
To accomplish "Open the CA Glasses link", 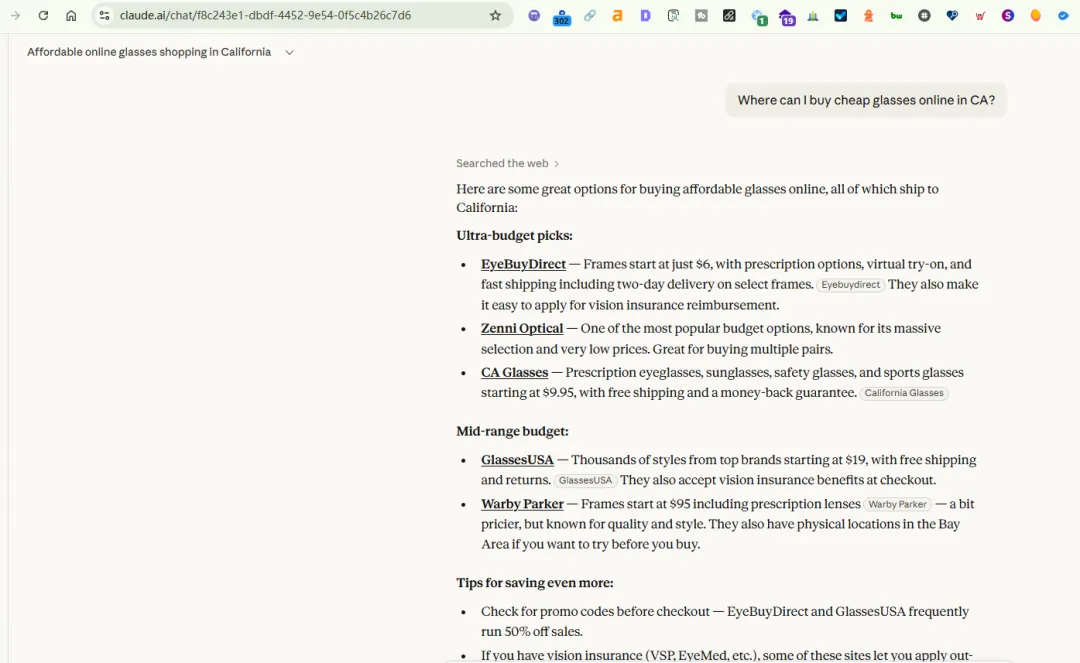I will coord(515,372).
